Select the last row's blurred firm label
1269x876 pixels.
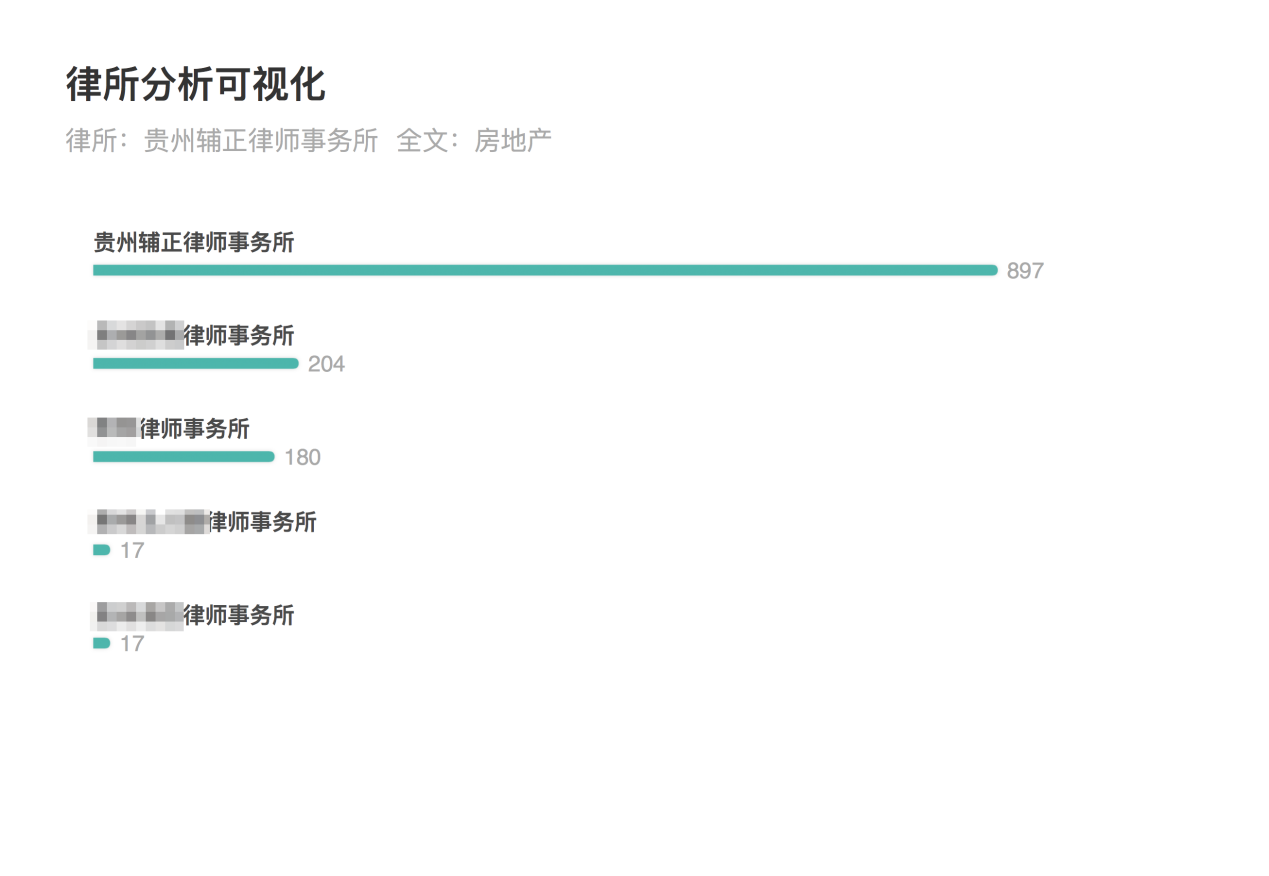[194, 615]
